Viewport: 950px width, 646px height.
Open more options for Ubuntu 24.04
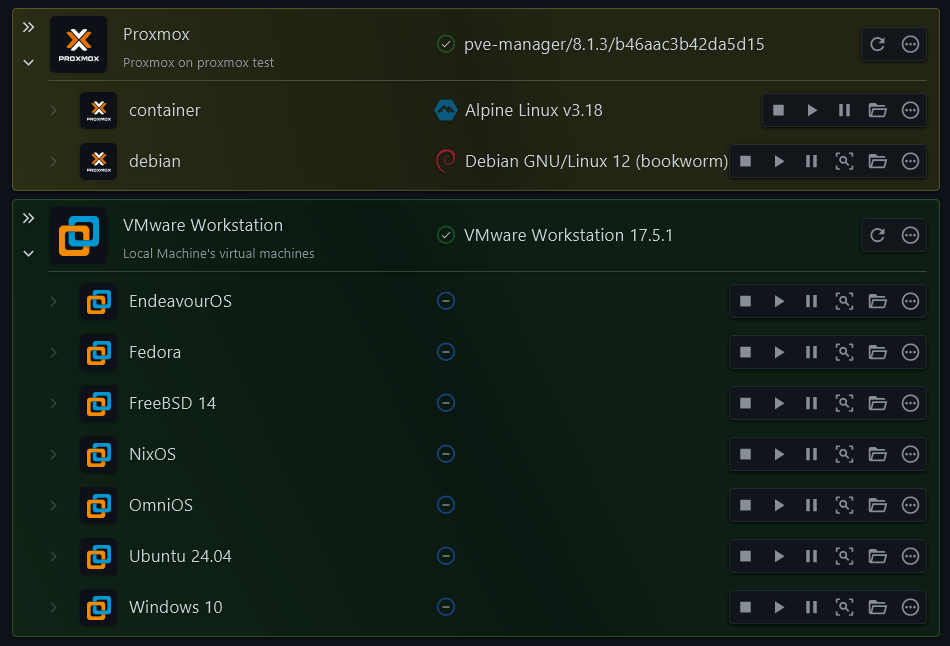910,556
